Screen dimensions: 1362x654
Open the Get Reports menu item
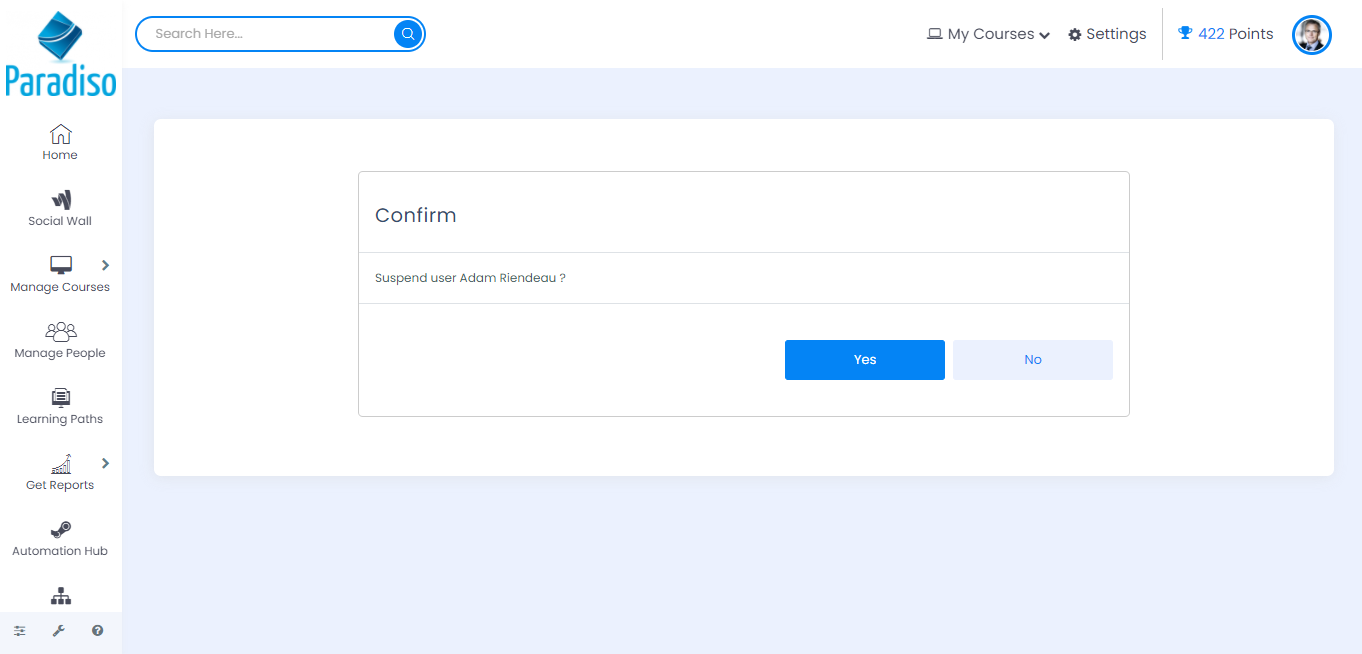coord(60,472)
